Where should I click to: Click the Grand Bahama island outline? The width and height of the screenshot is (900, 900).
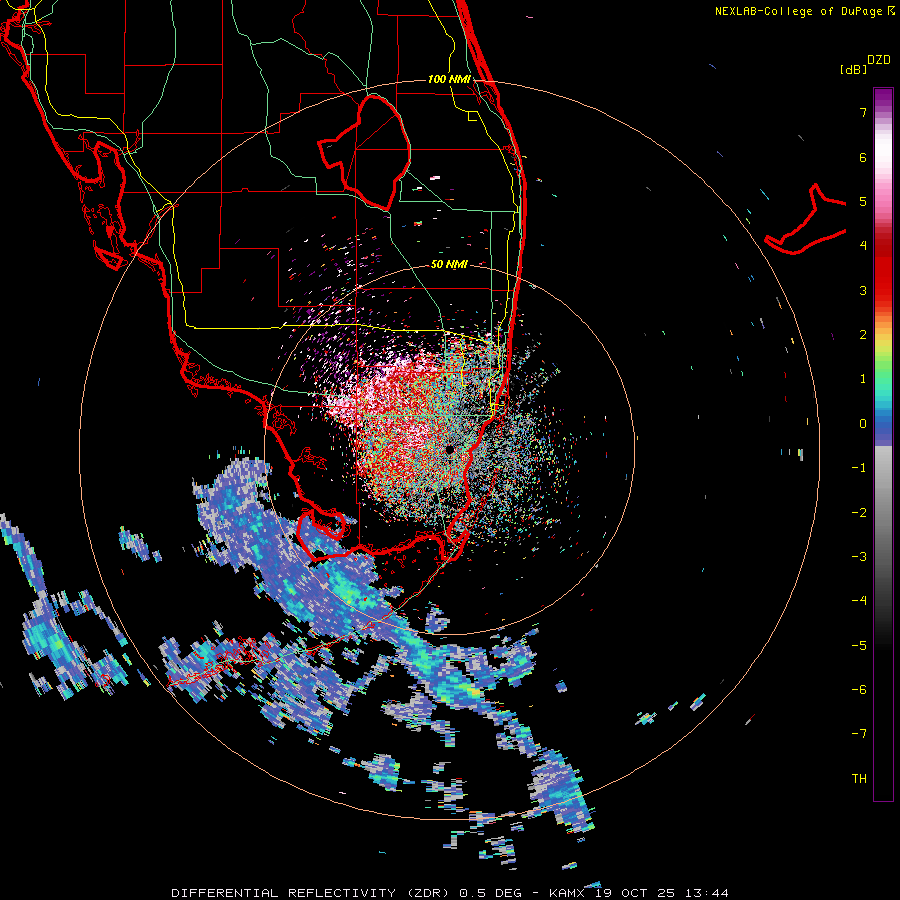click(806, 221)
